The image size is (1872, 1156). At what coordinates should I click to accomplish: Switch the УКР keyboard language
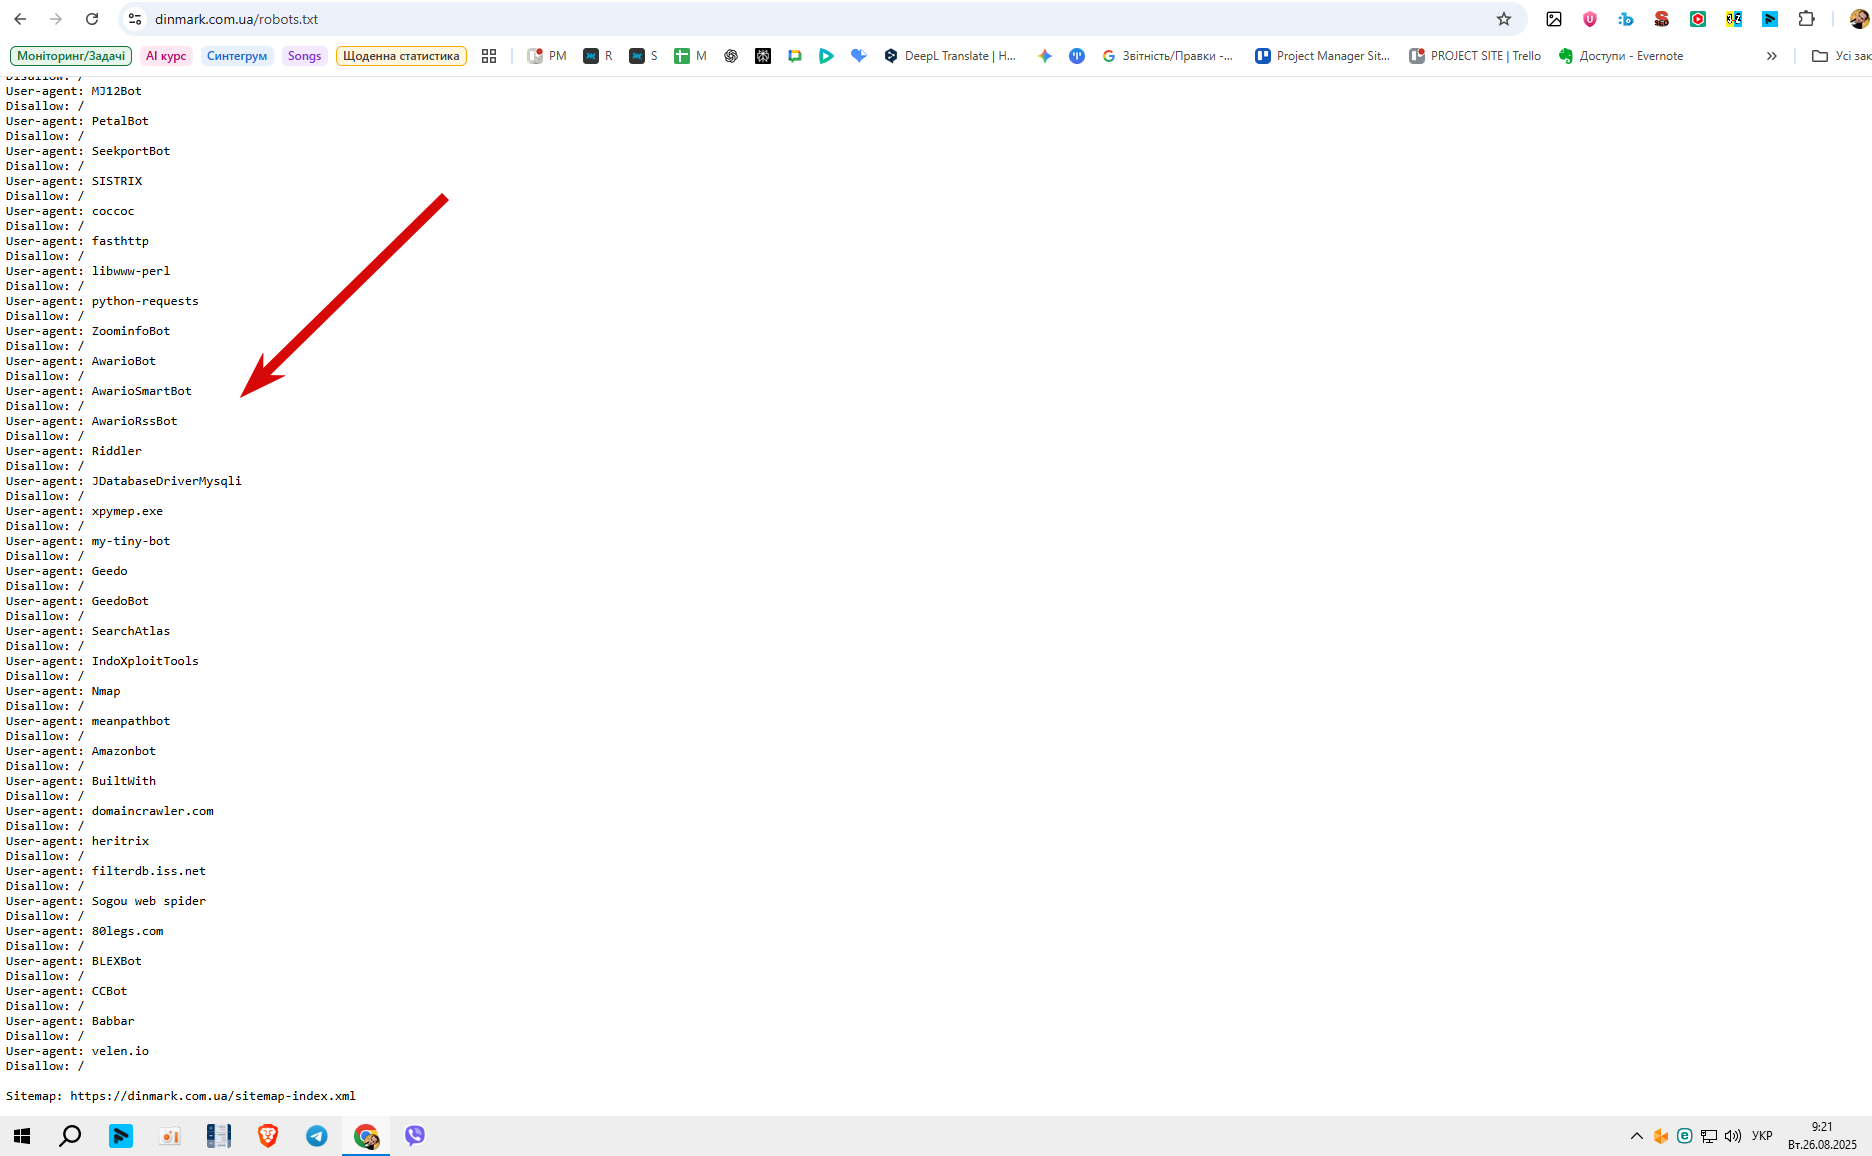[x=1762, y=1136]
